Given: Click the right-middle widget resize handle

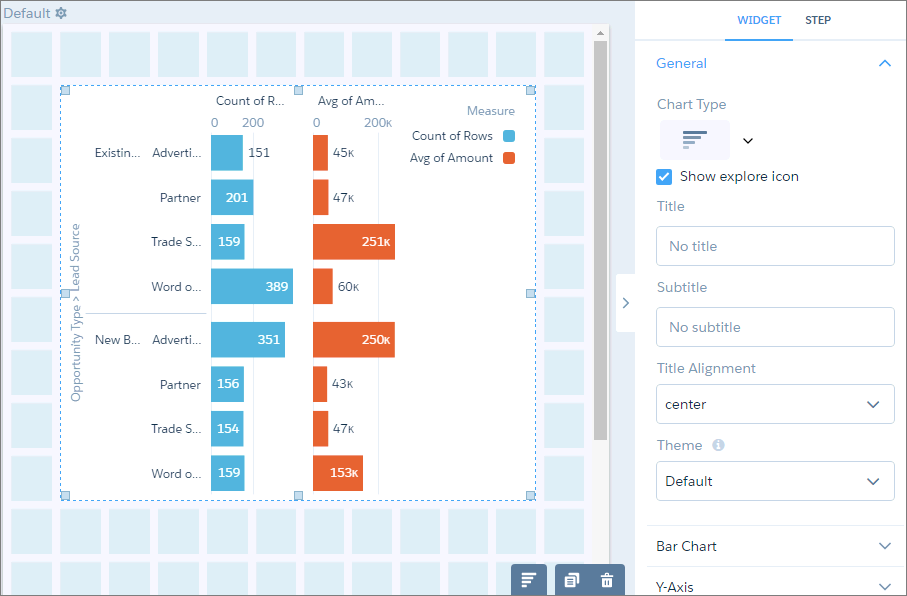Looking at the screenshot, I should 530,293.
